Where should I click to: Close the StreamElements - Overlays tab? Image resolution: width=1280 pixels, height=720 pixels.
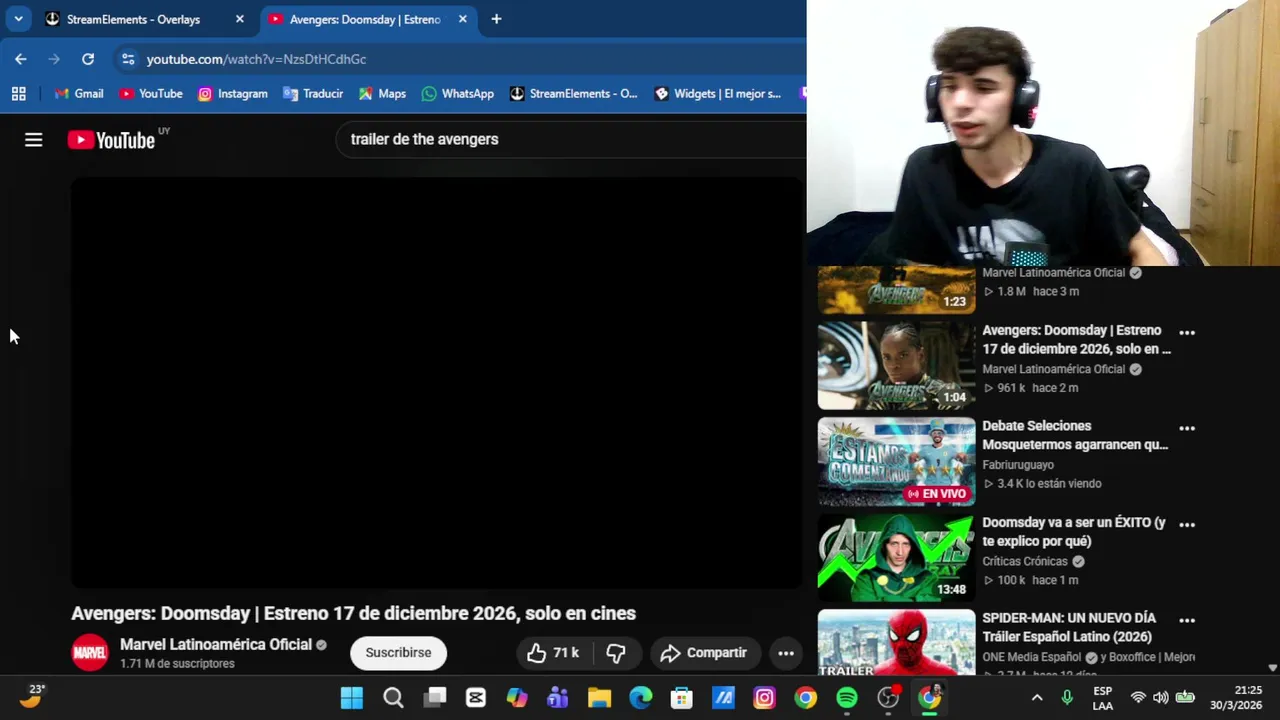click(240, 19)
